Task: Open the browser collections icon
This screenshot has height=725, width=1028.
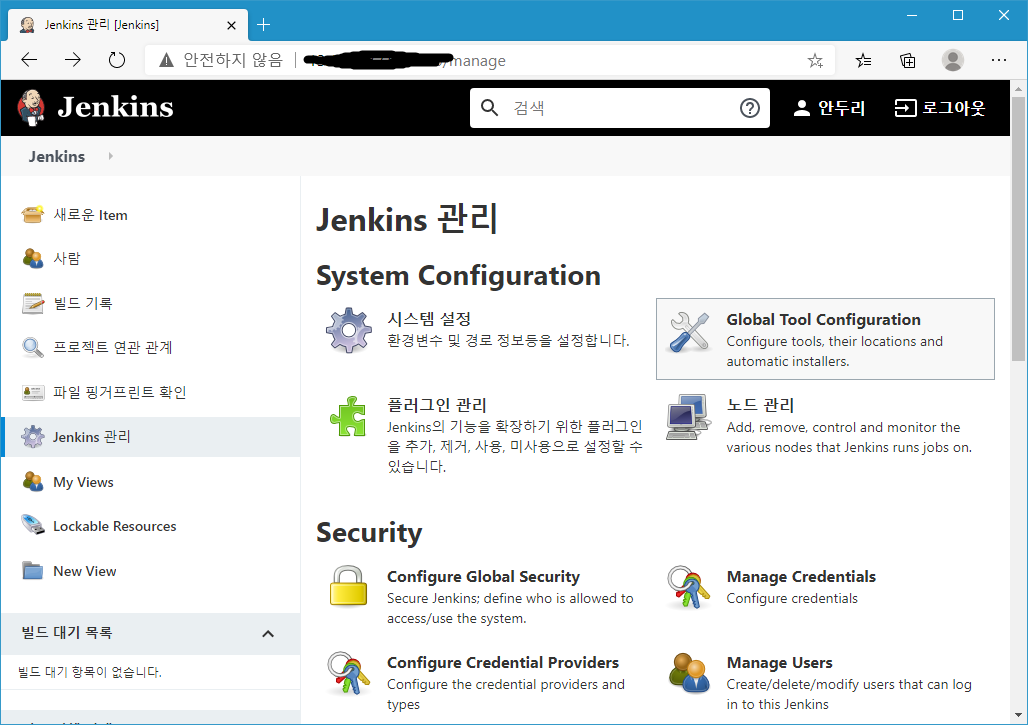Action: tap(908, 61)
